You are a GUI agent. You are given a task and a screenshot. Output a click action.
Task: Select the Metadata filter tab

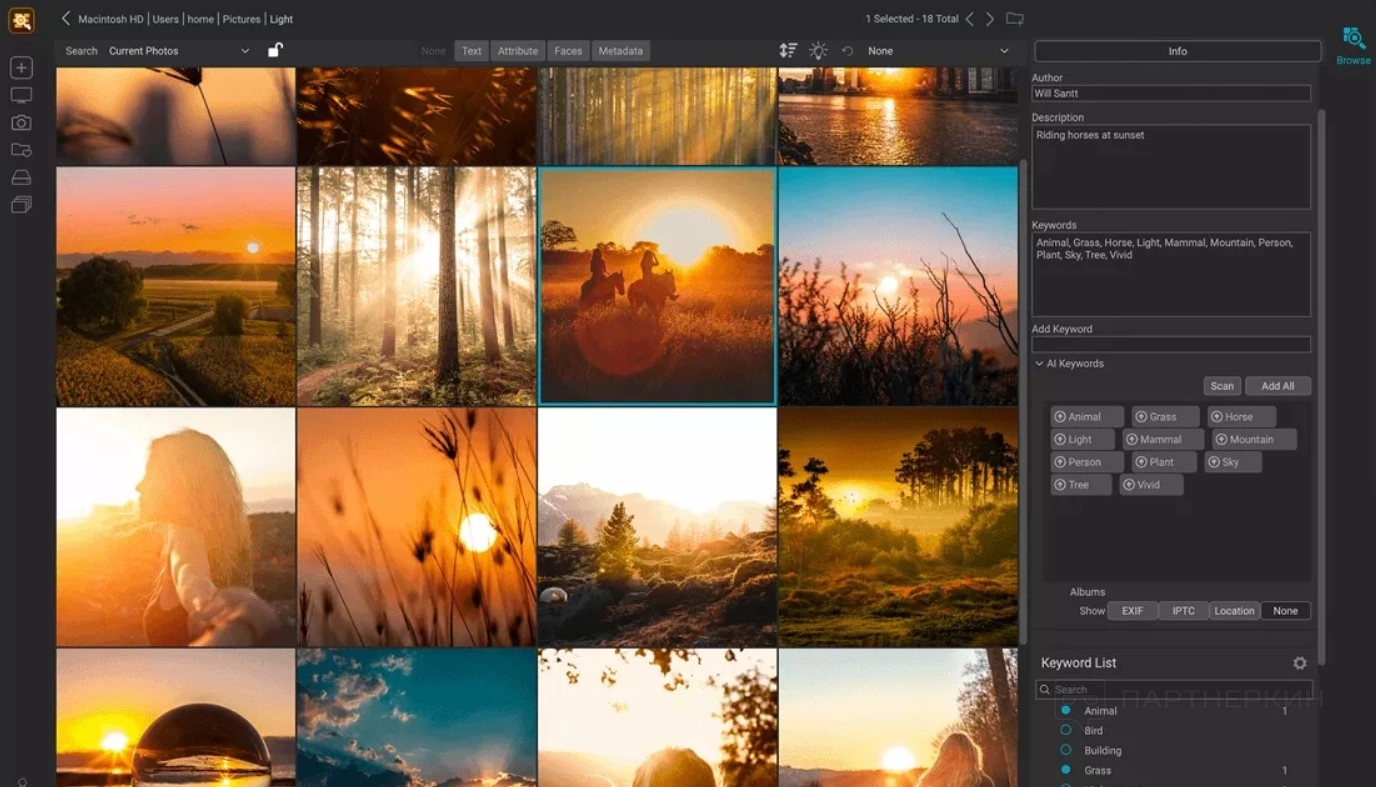coord(620,51)
